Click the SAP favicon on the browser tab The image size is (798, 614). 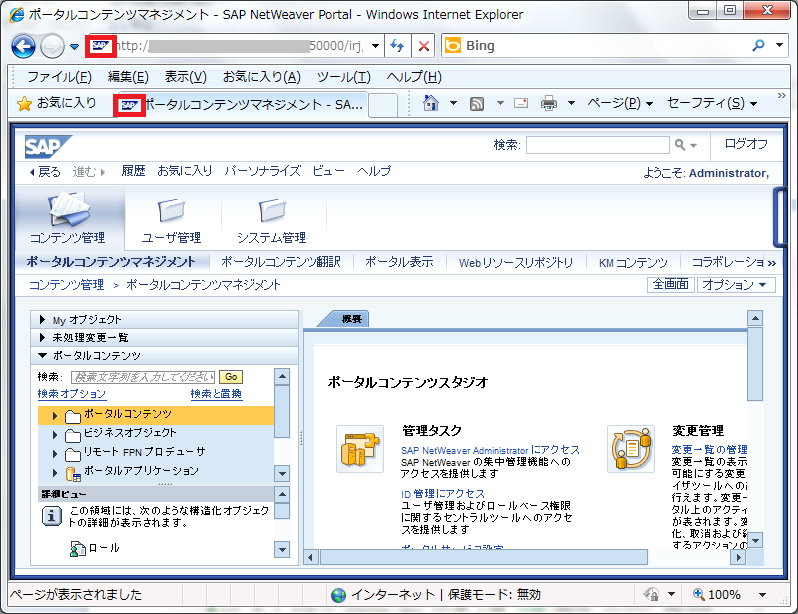point(129,105)
